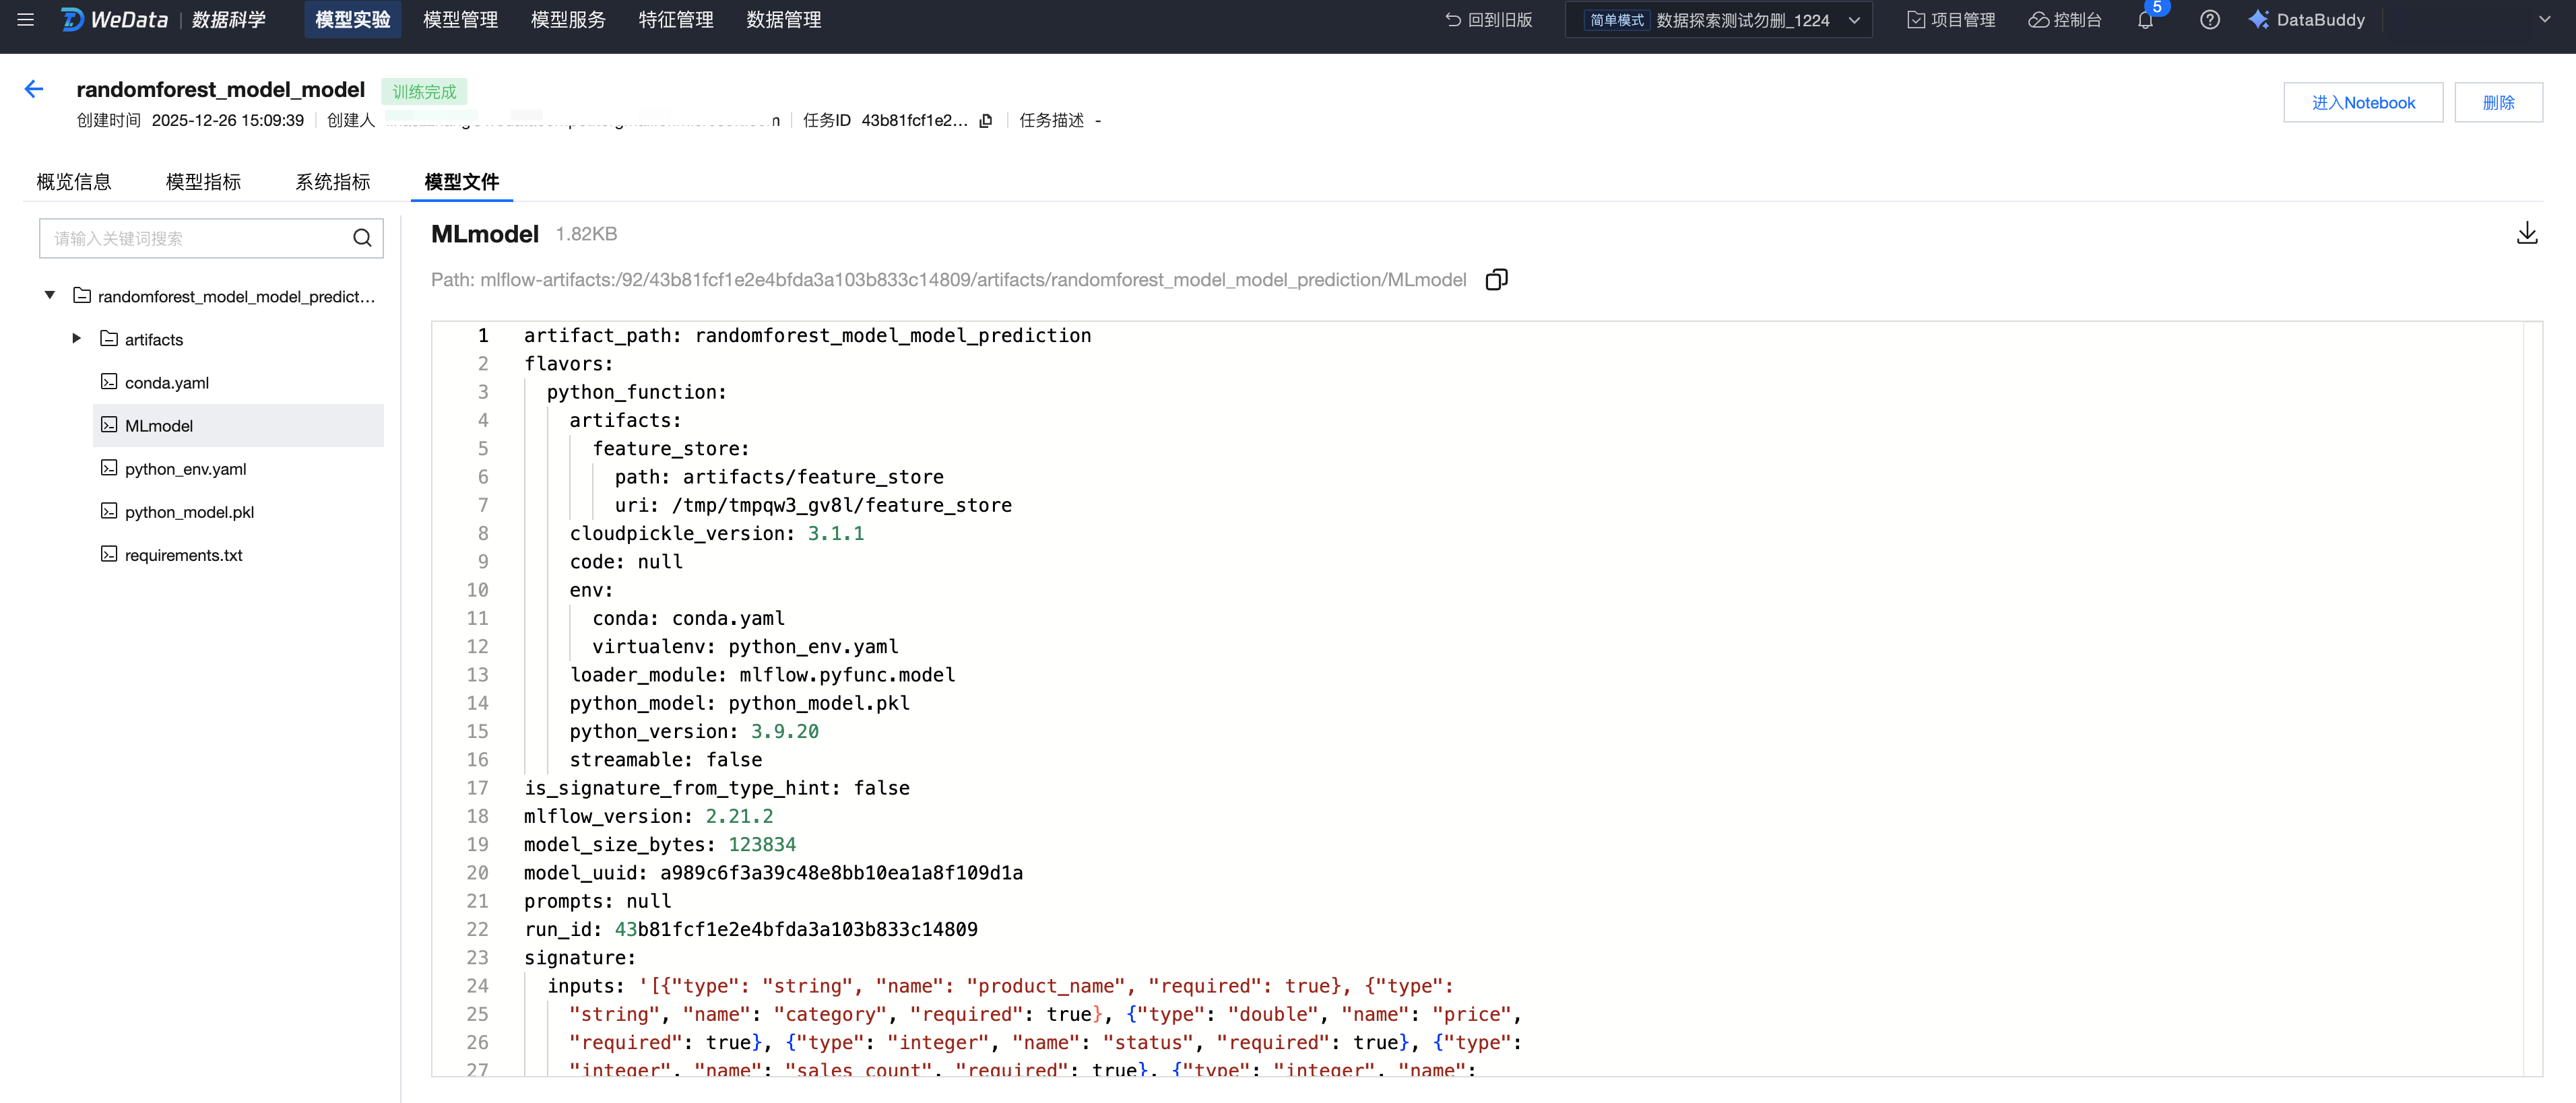2576x1103 pixels.
Task: Download the MLmodel file
Action: (2526, 234)
